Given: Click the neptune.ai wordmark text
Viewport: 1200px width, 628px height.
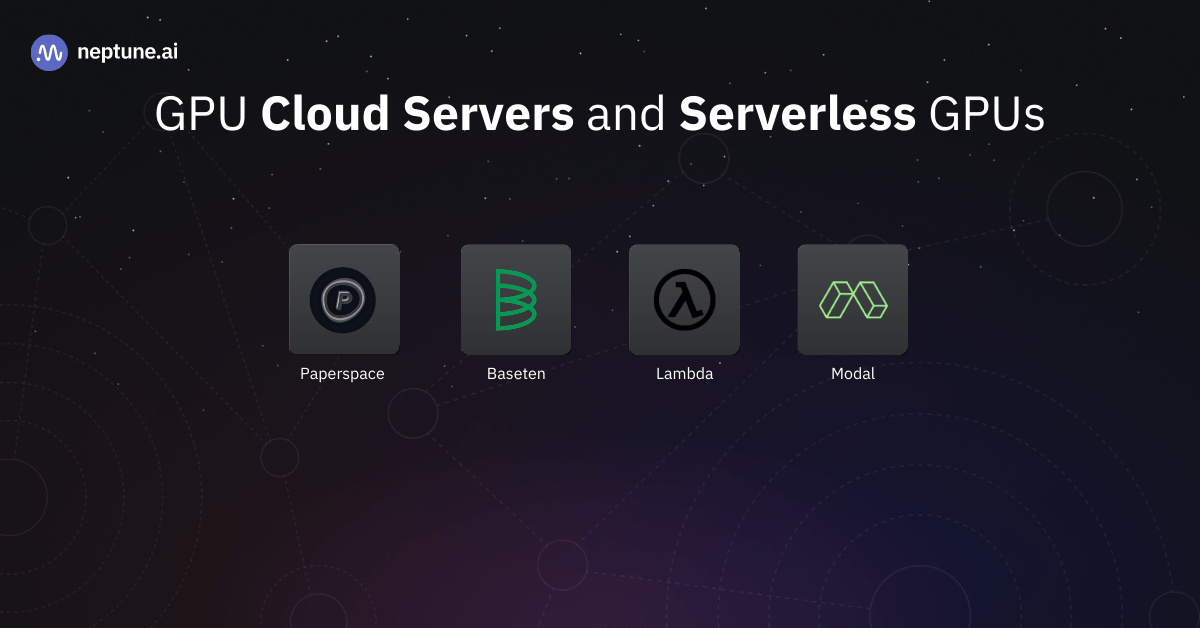Looking at the screenshot, I should point(127,52).
